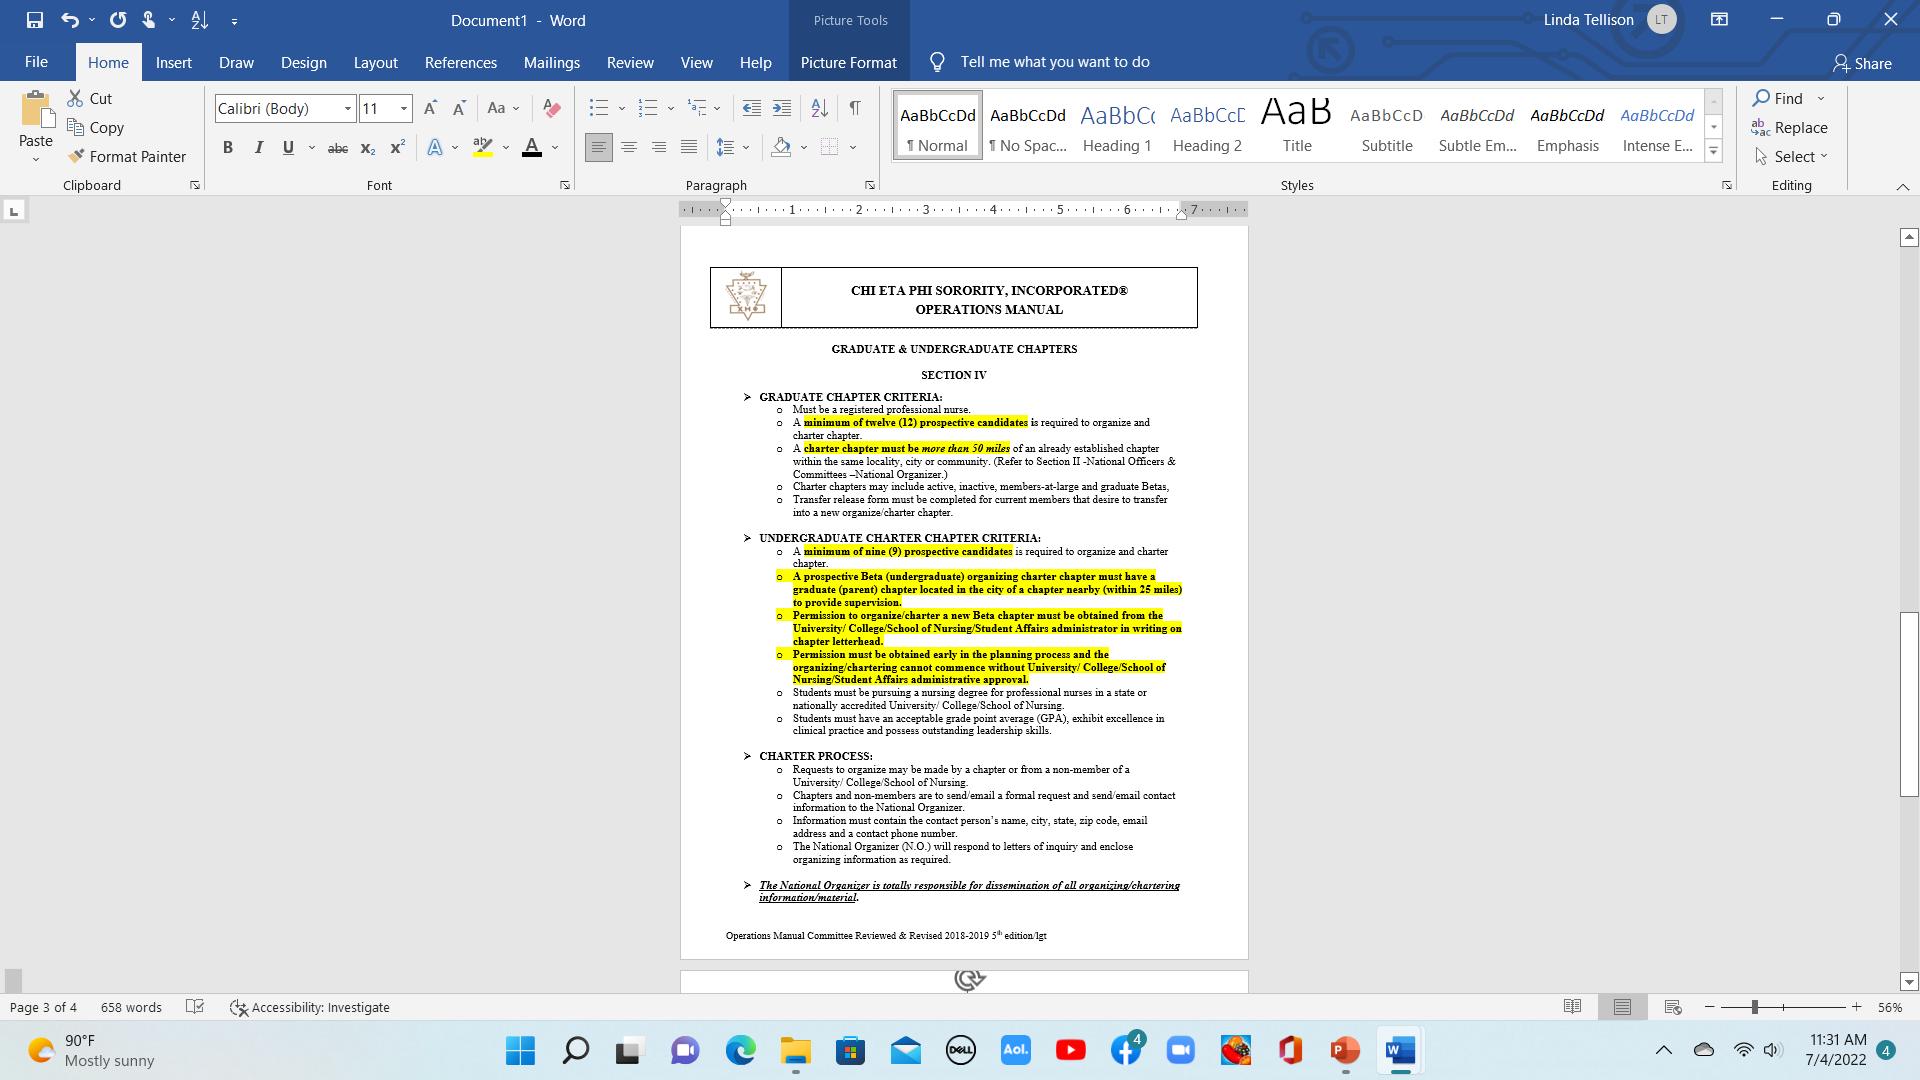Toggle Underline formatting
The image size is (1920, 1080).
point(288,148)
